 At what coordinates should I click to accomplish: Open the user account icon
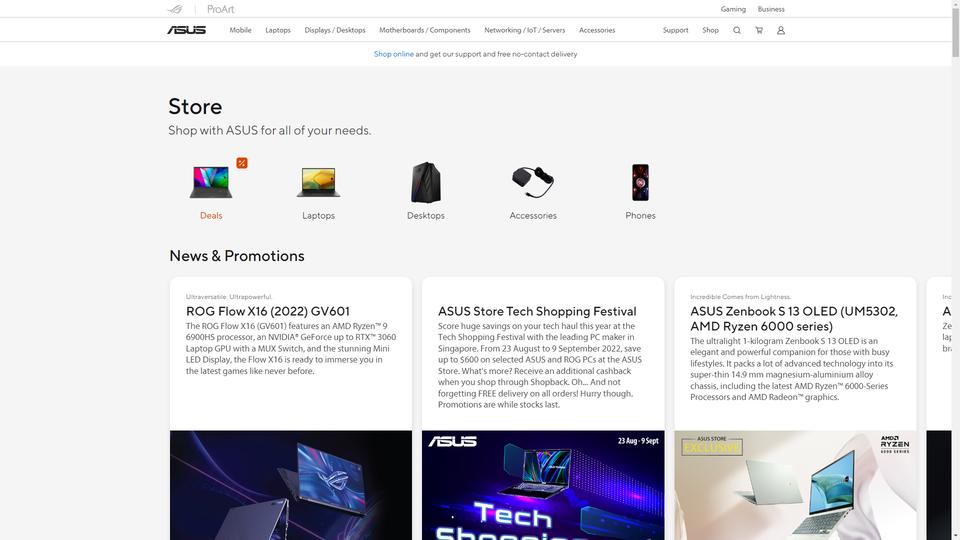pyautogui.click(x=781, y=30)
